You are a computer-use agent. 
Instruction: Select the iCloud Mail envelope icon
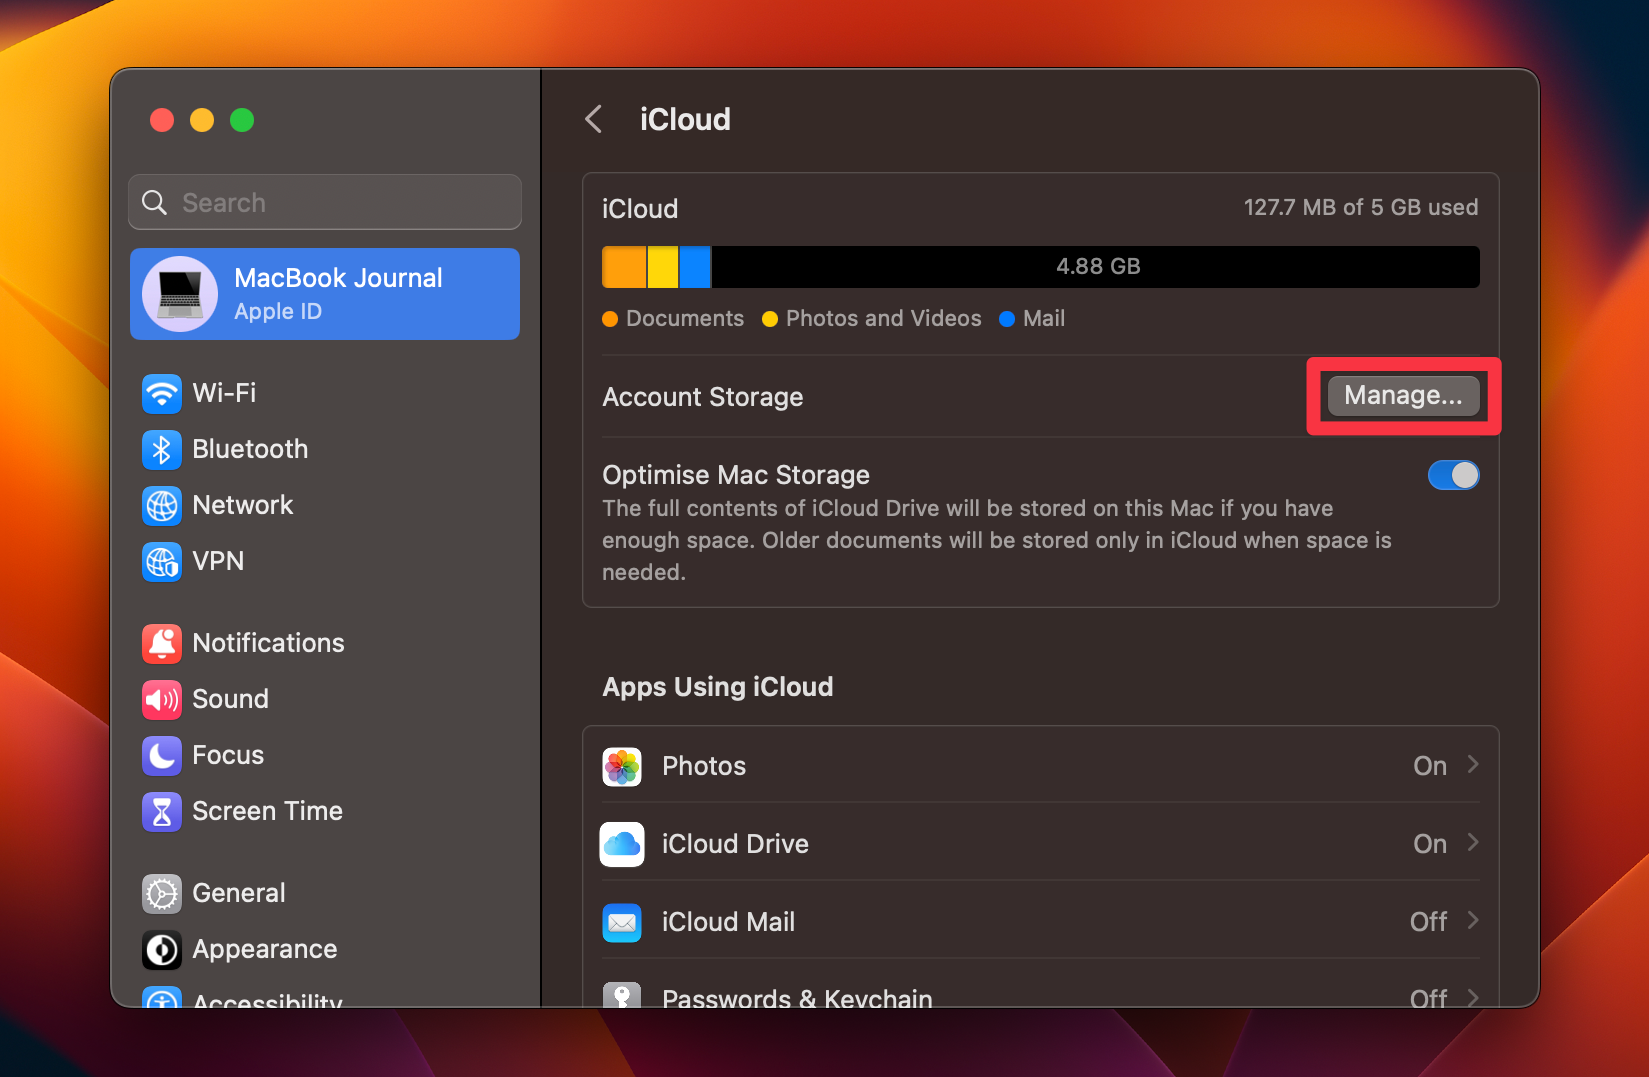621,922
